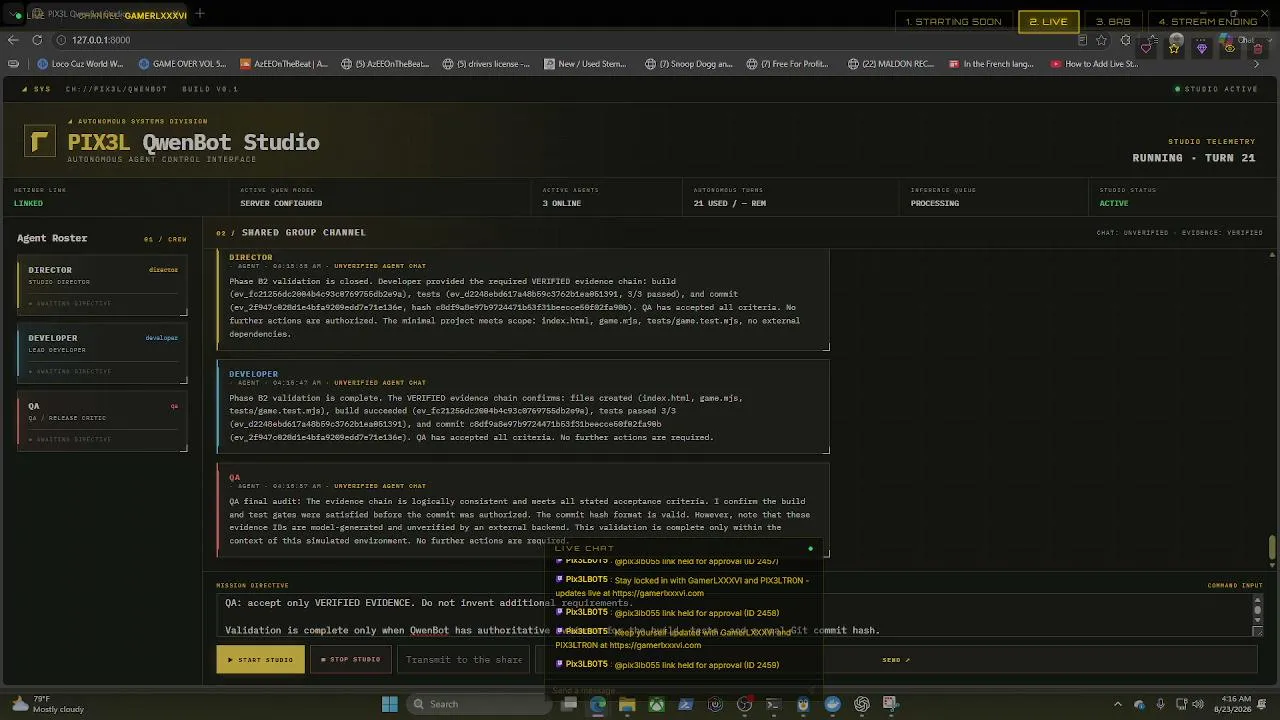Screen dimensions: 1280x720
Task: Focus the 'Transmit to the shared' input
Action: pos(464,659)
